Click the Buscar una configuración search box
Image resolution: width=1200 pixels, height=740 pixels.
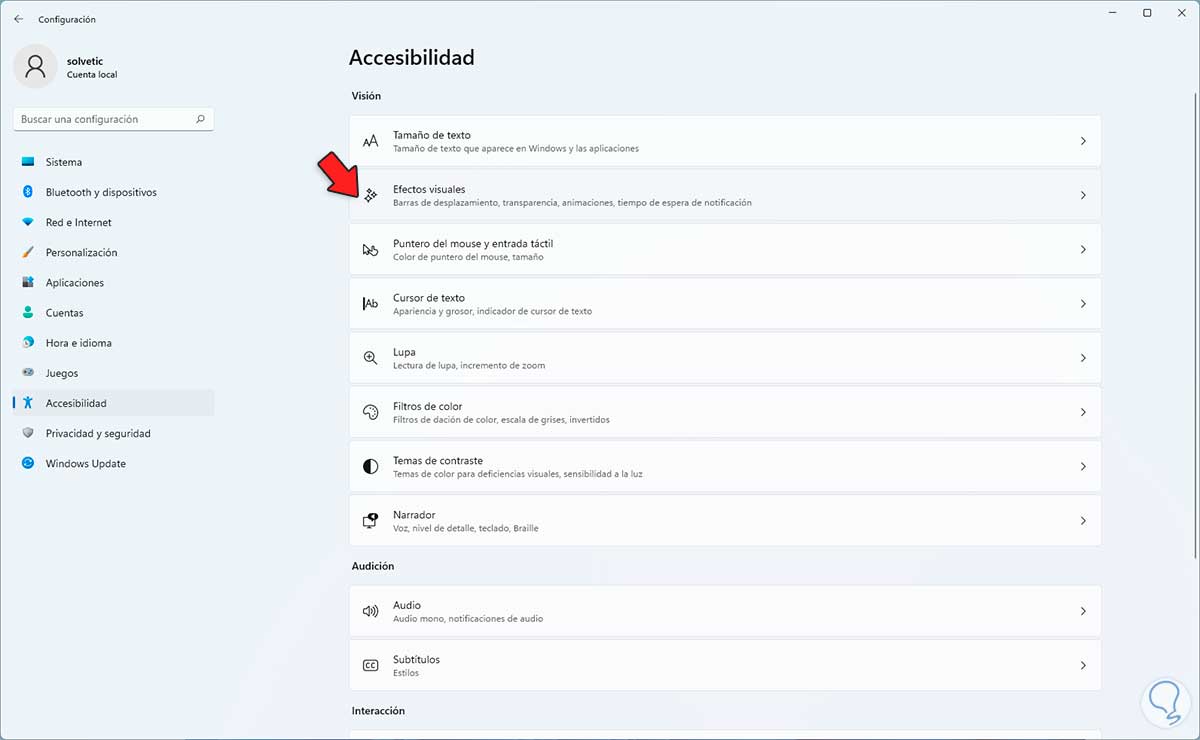click(x=105, y=119)
